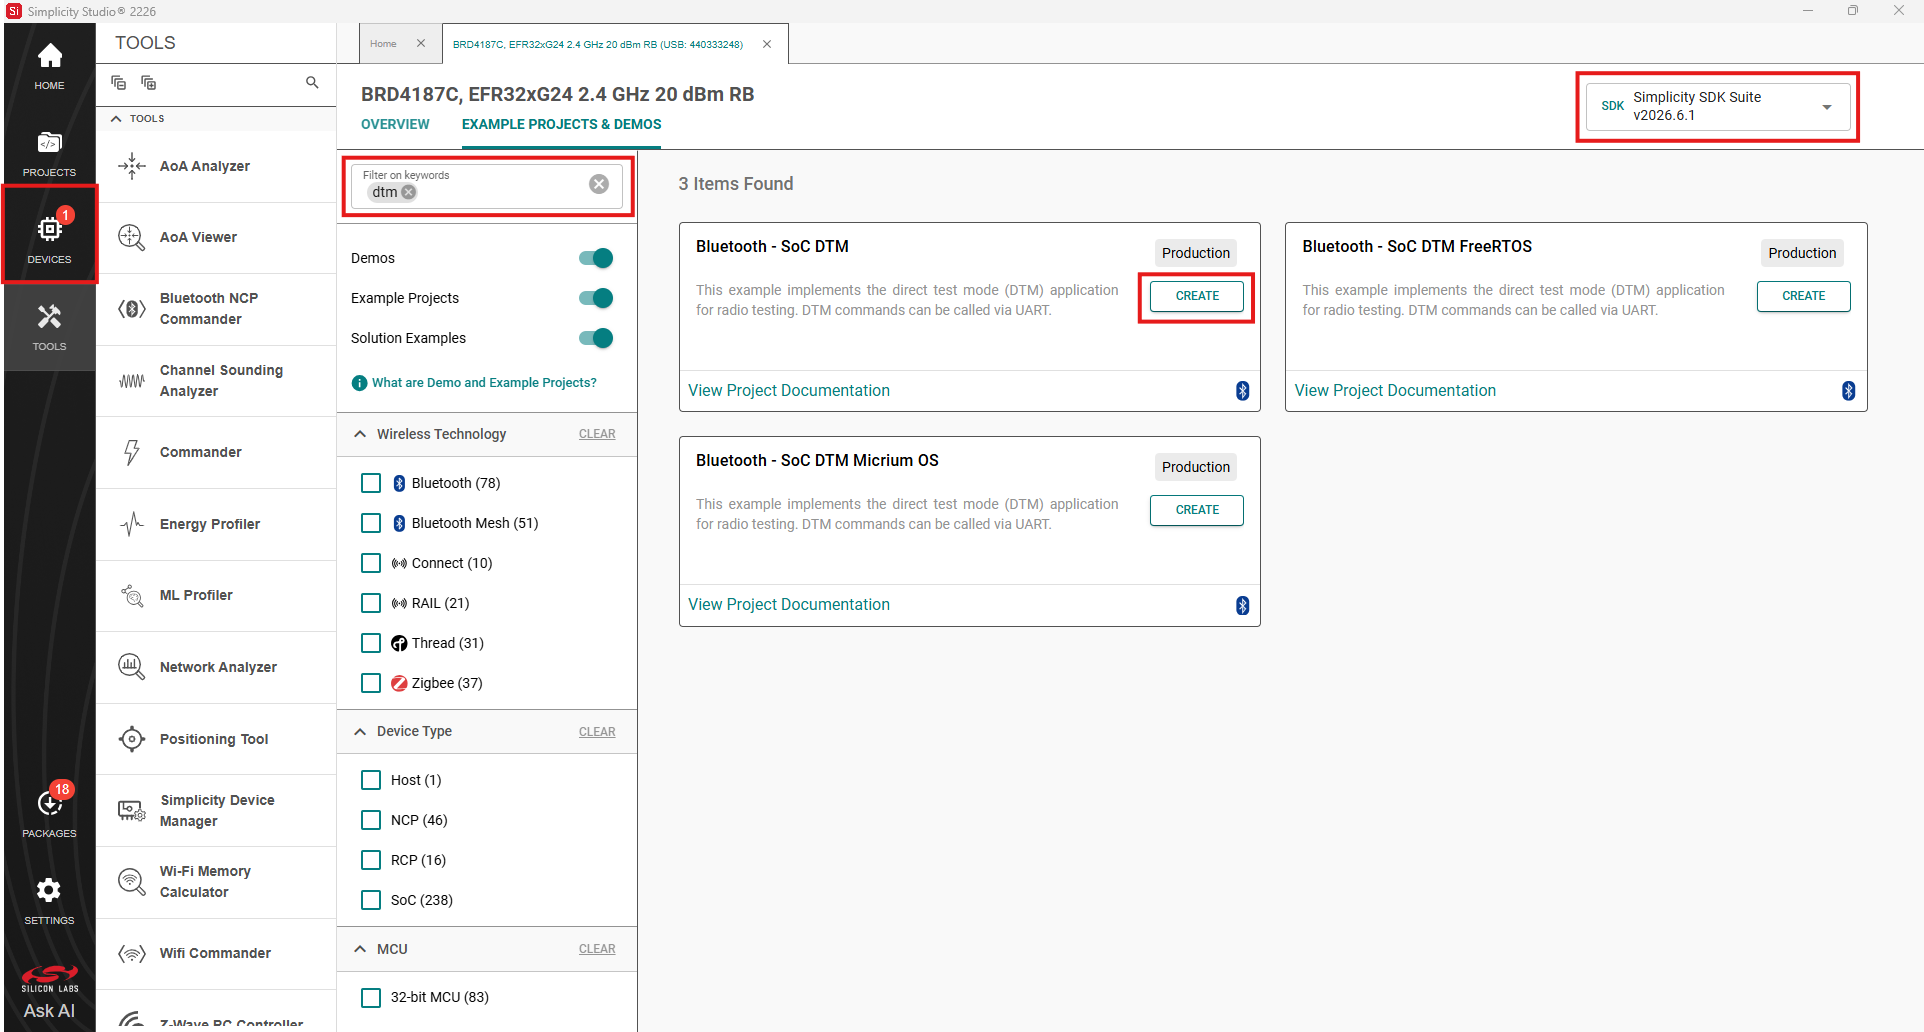
Task: Launch the Network Analyzer tool
Action: (x=216, y=667)
